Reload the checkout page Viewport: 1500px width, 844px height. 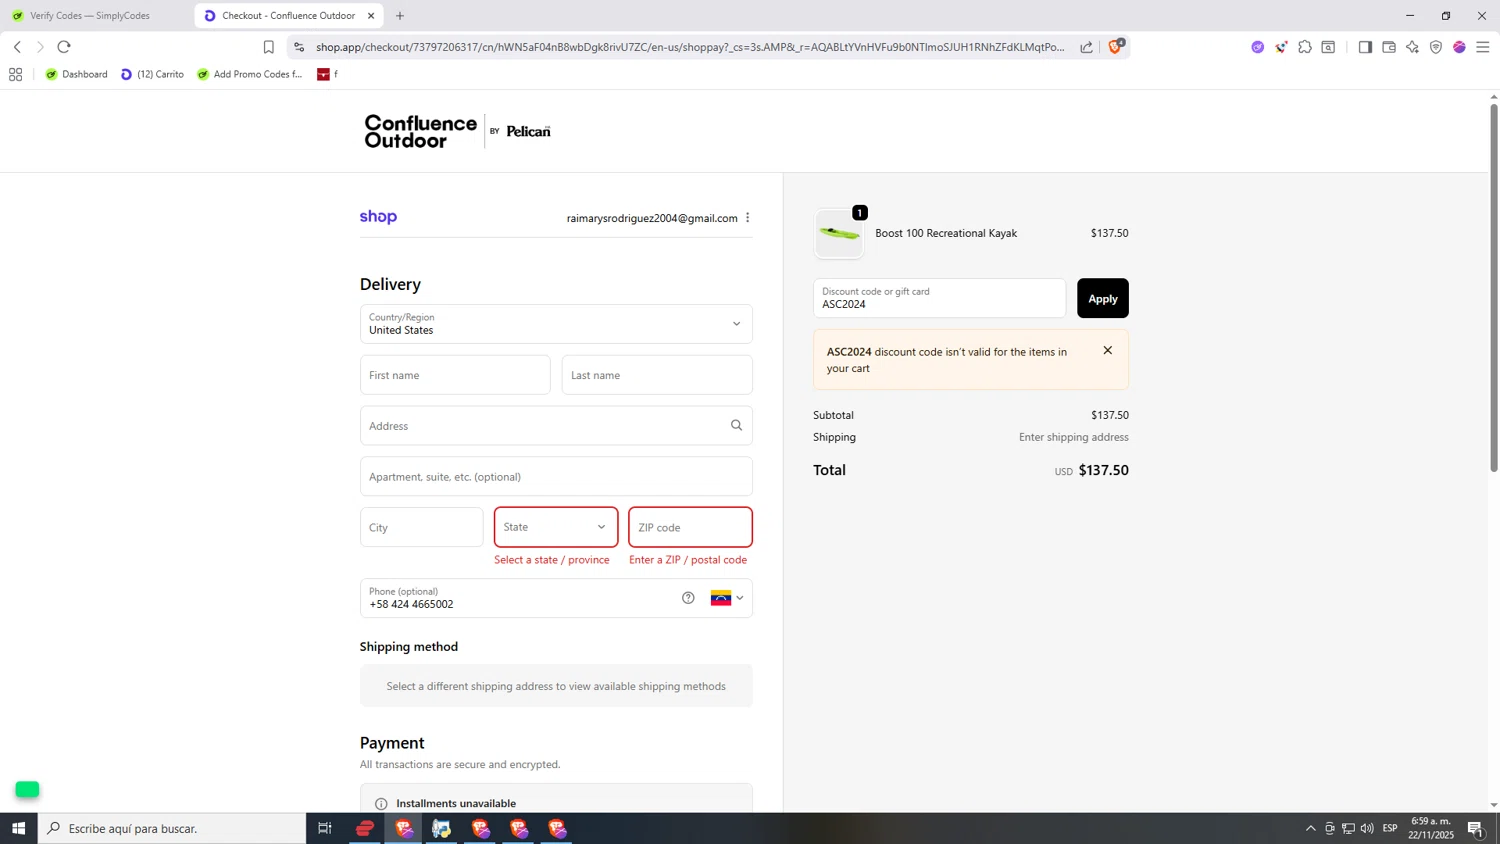click(x=64, y=47)
